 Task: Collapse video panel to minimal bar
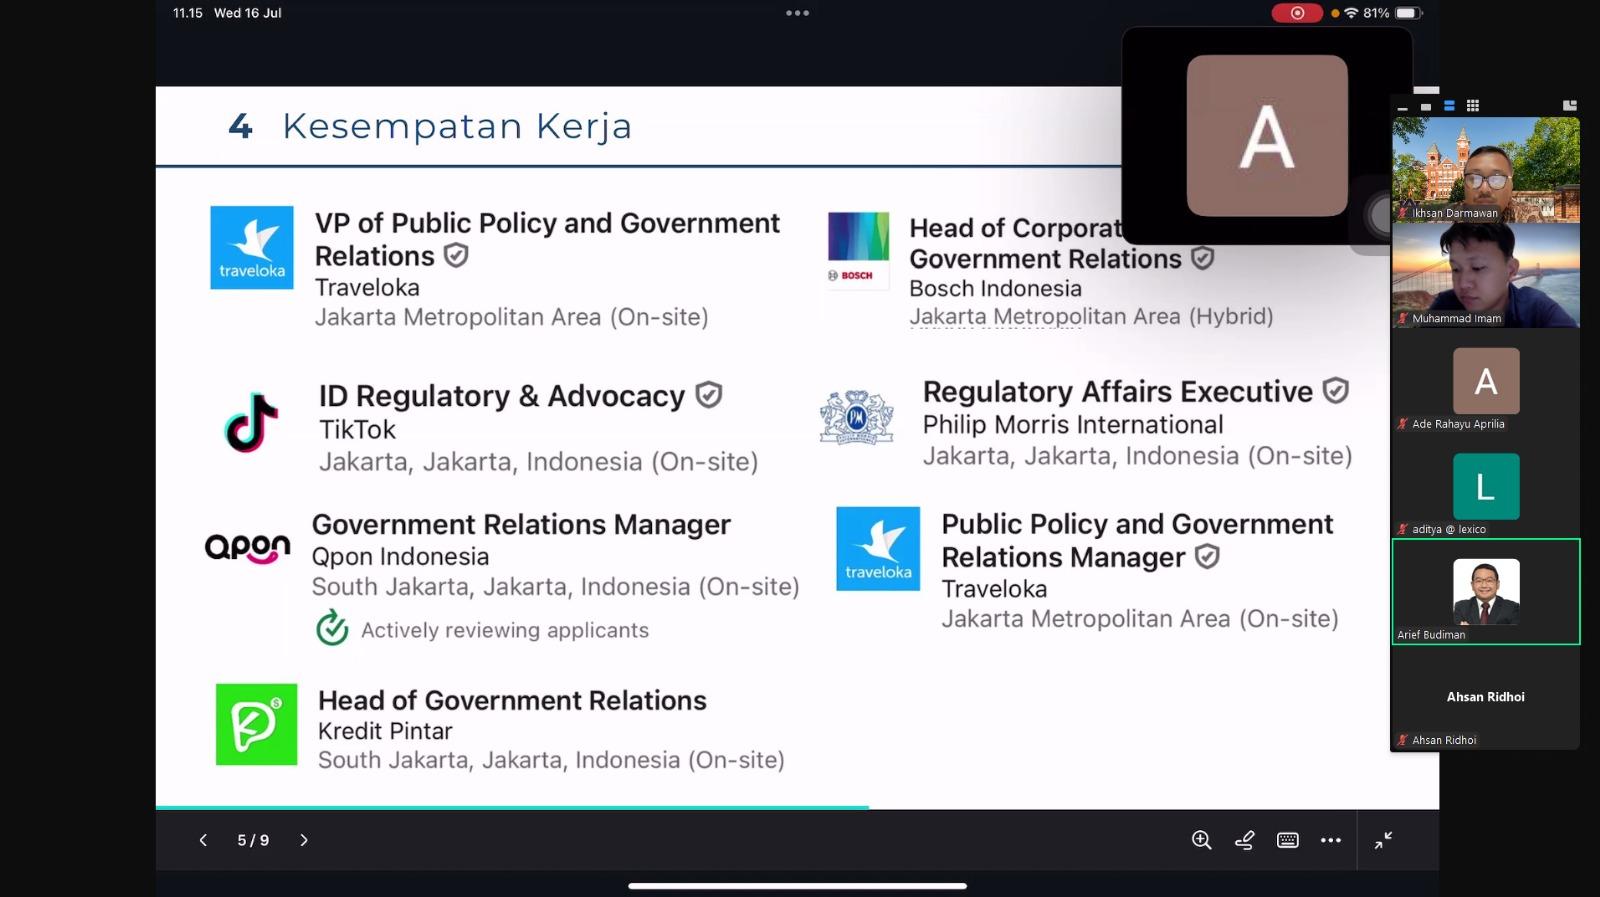1403,107
